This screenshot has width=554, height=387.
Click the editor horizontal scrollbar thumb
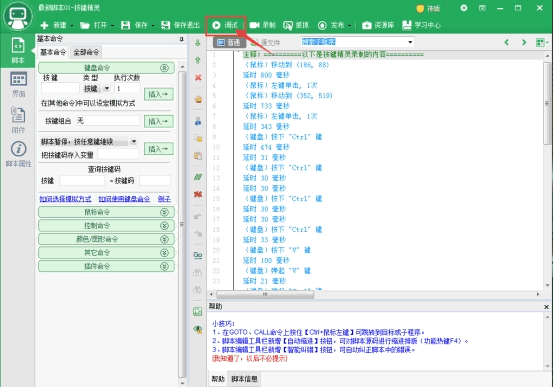click(265, 294)
